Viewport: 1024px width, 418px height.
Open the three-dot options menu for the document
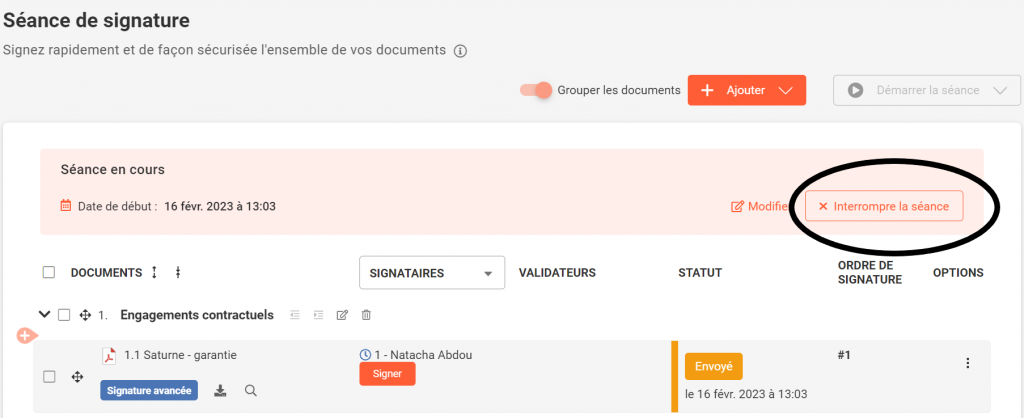[x=967, y=364]
